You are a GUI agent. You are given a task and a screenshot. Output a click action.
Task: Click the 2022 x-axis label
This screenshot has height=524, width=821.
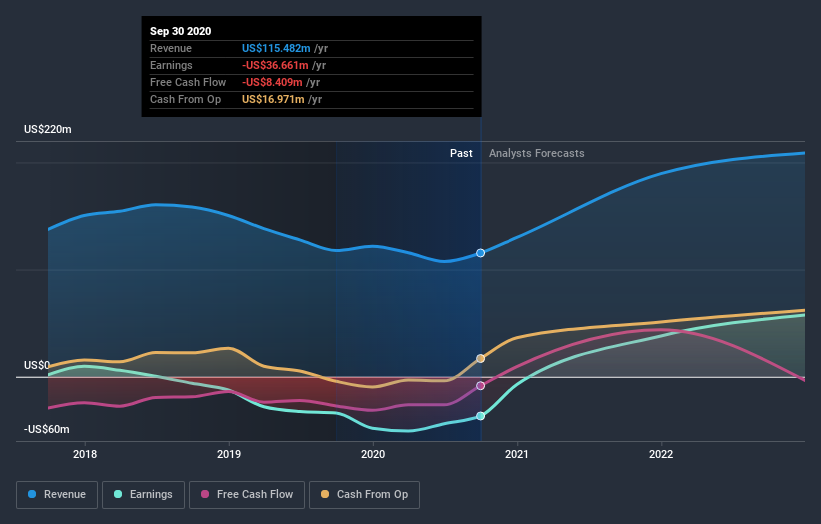coord(661,454)
